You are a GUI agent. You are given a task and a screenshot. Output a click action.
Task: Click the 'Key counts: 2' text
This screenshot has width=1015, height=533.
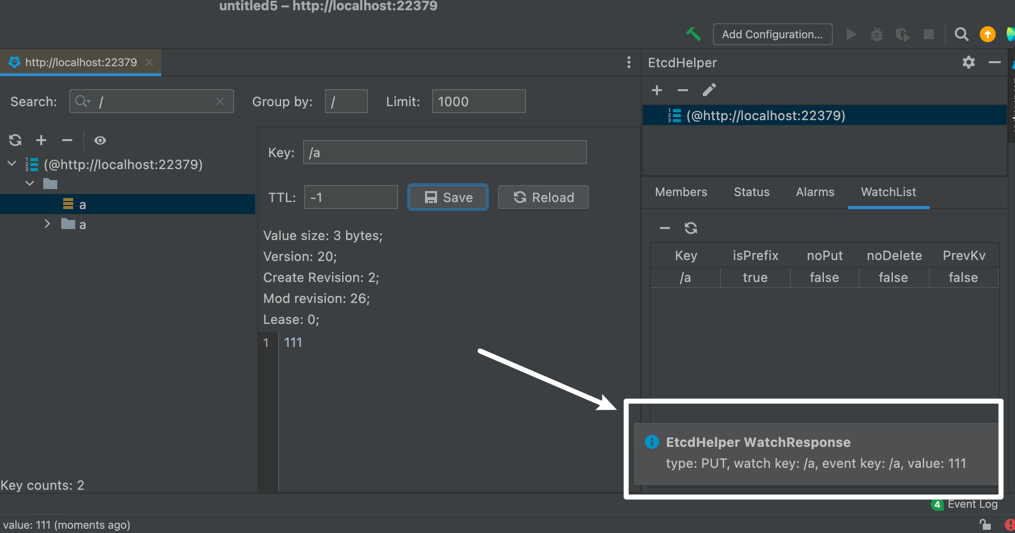pos(42,485)
